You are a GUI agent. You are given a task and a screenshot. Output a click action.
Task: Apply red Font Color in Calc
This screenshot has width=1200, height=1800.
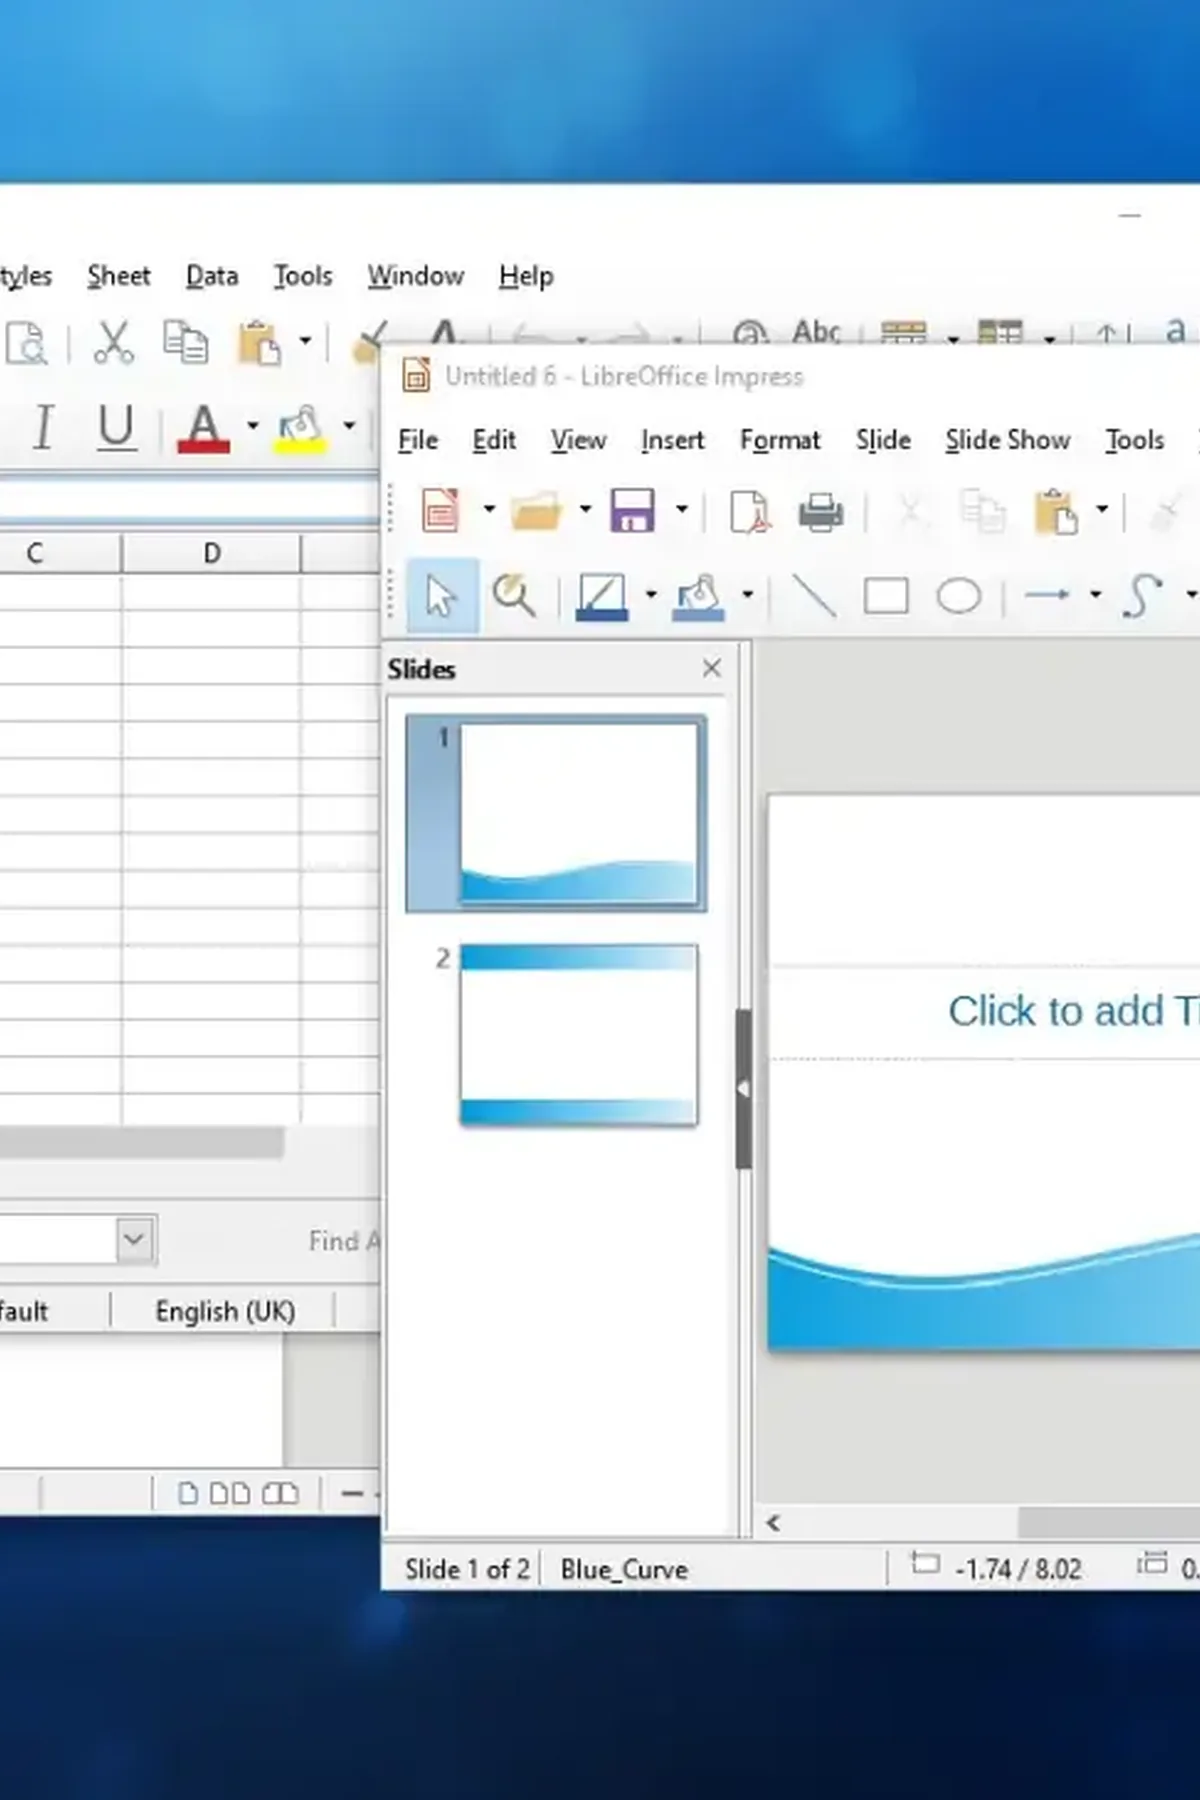203,428
